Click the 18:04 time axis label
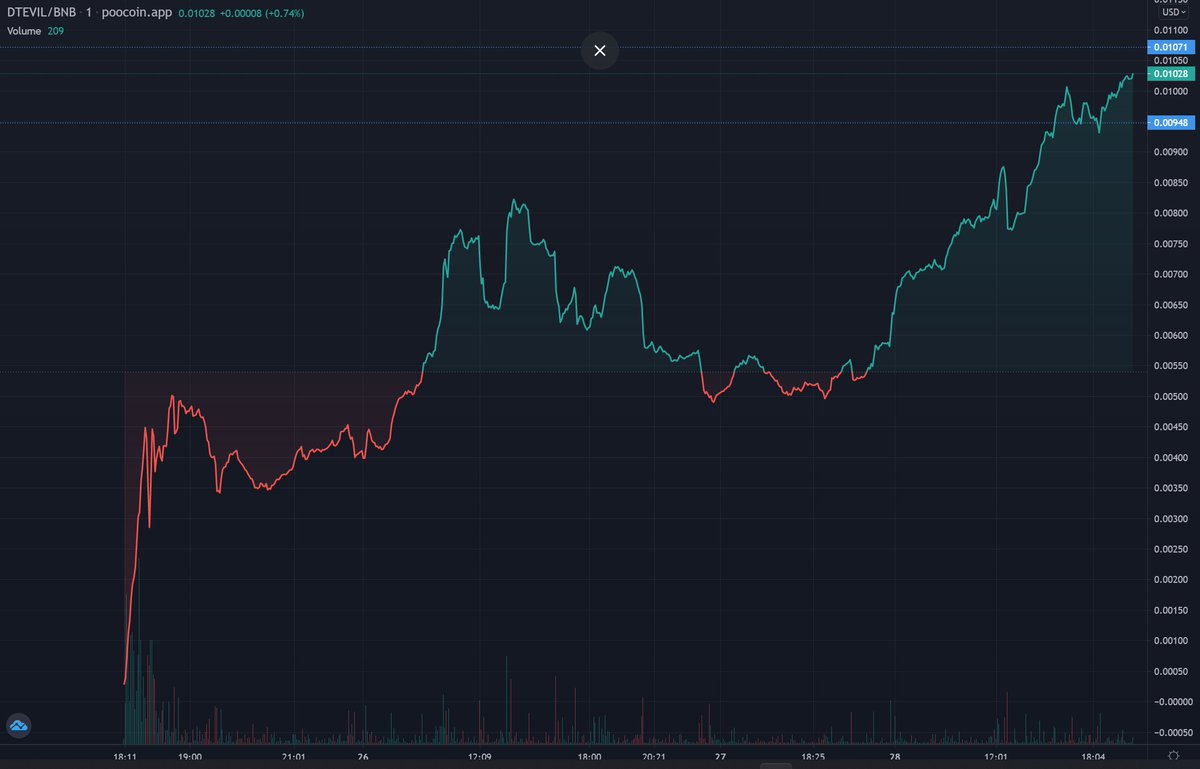1200x769 pixels. [1092, 757]
